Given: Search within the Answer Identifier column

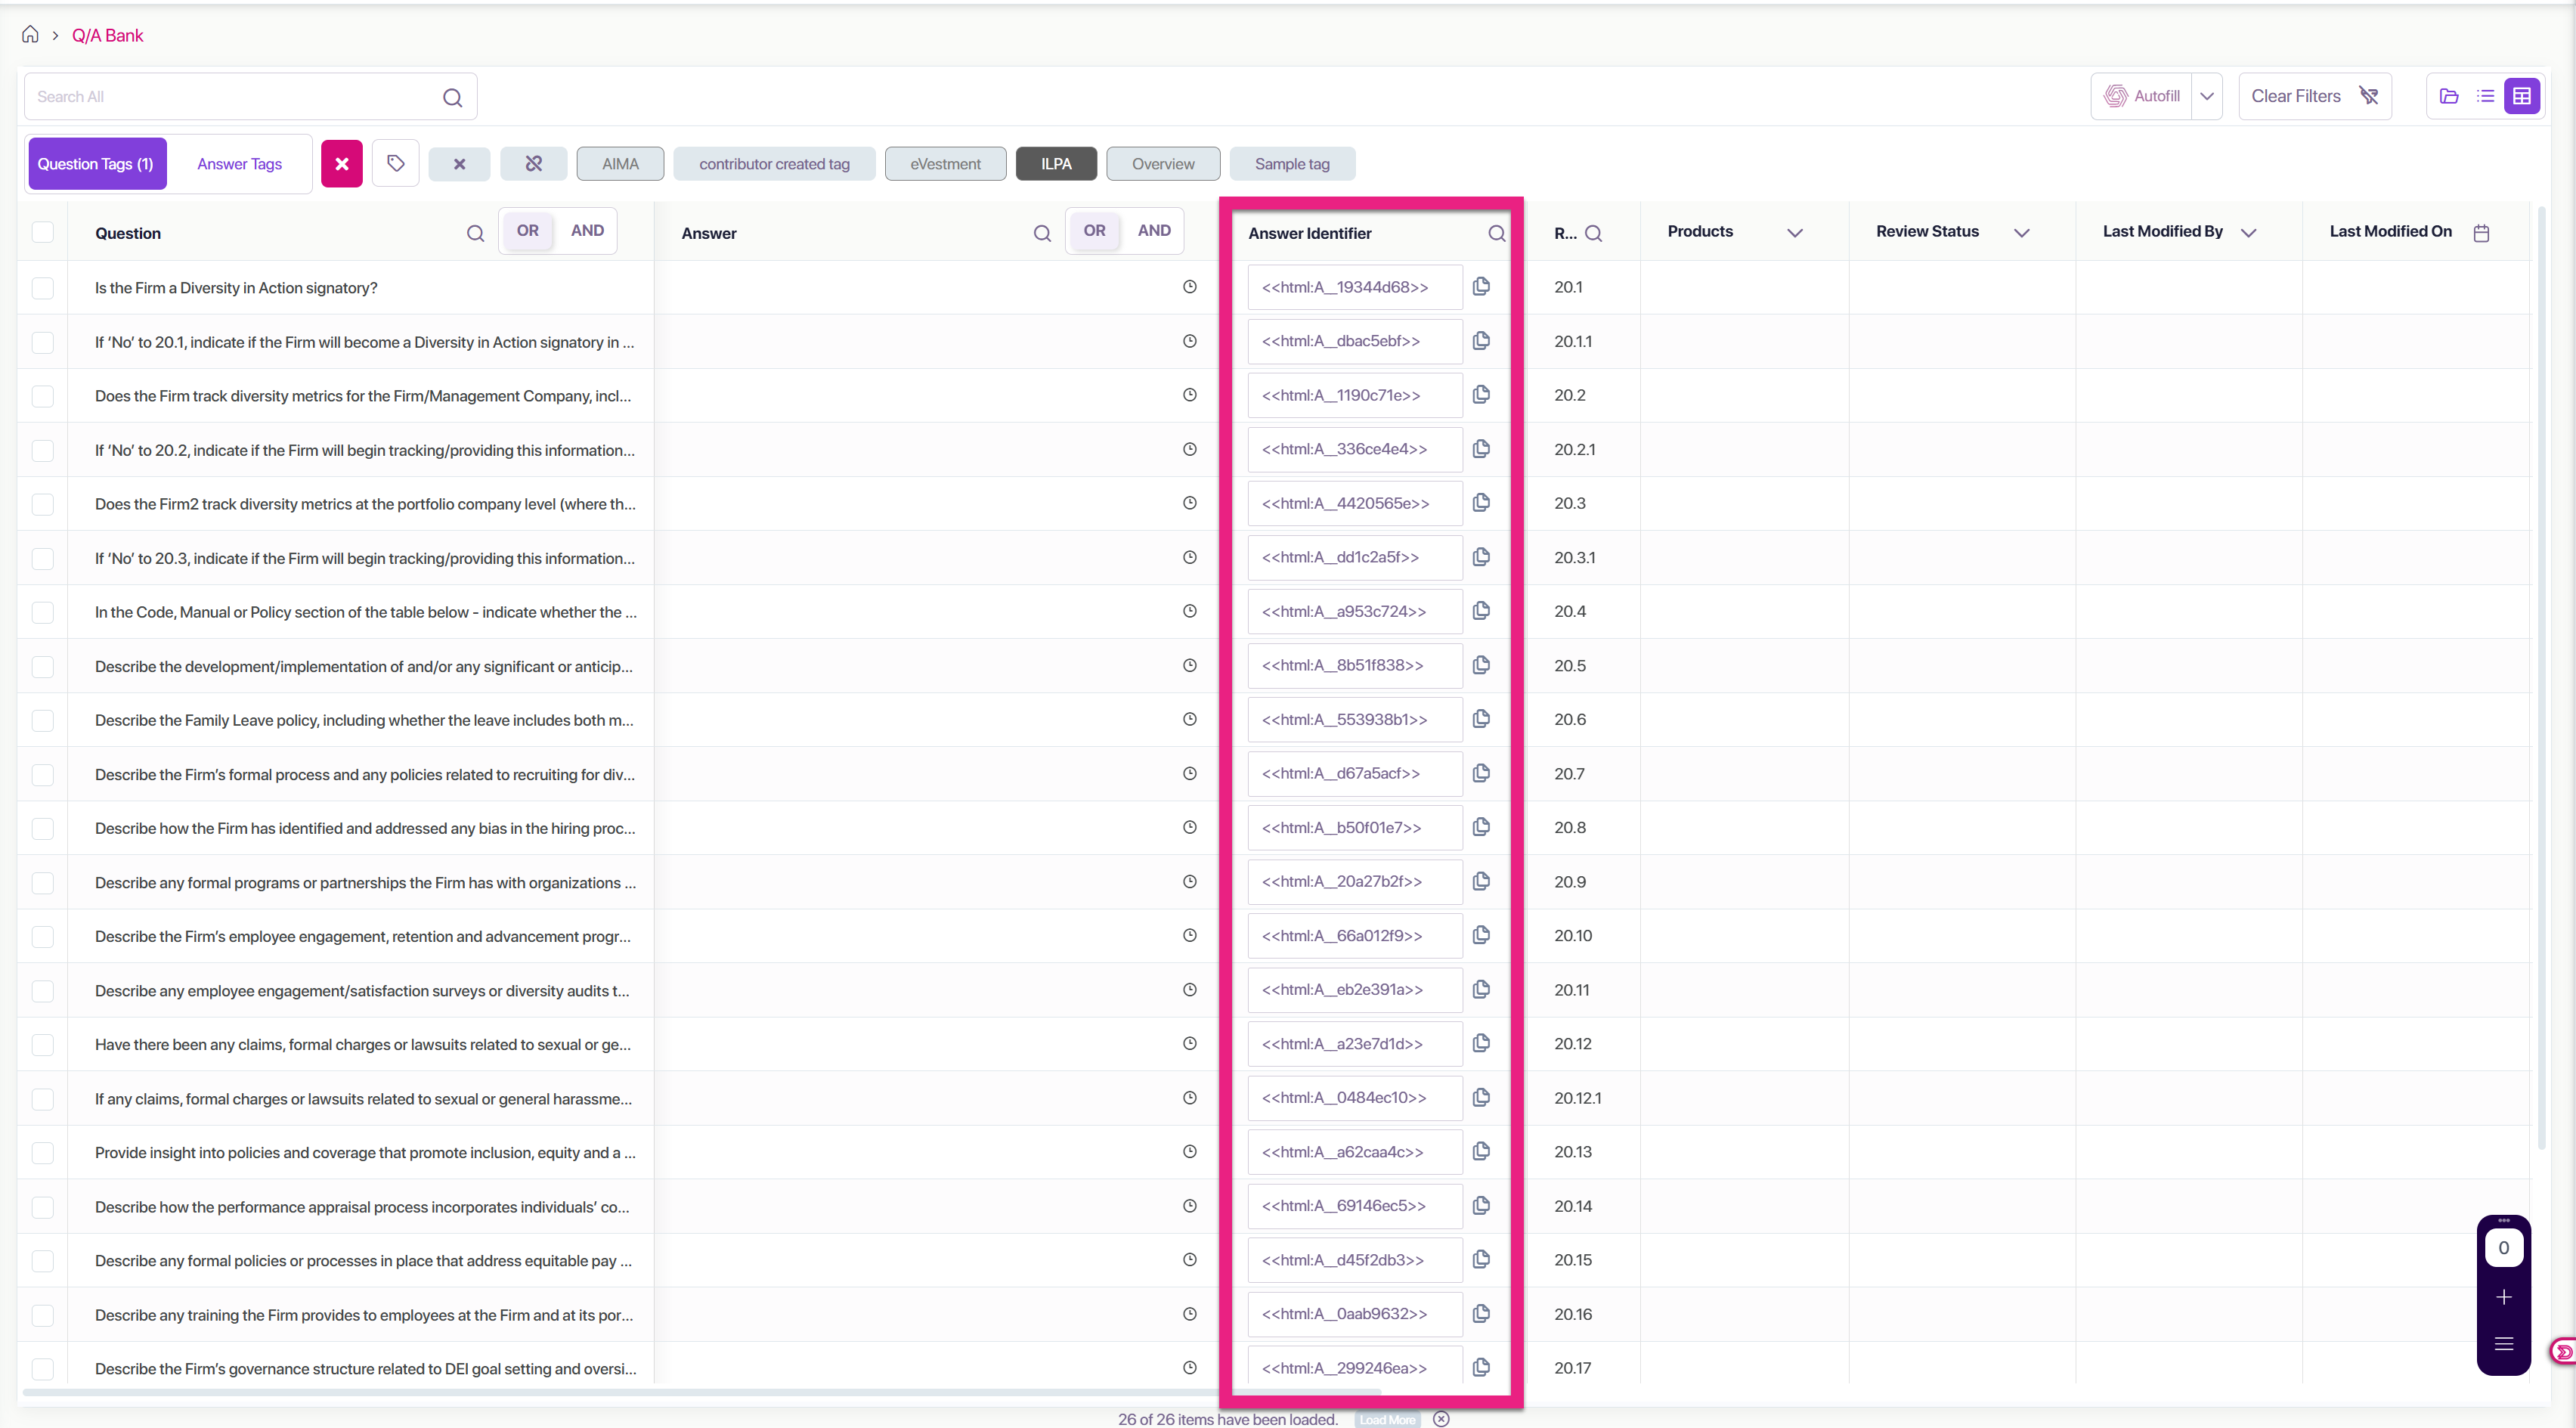Looking at the screenshot, I should [x=1496, y=233].
